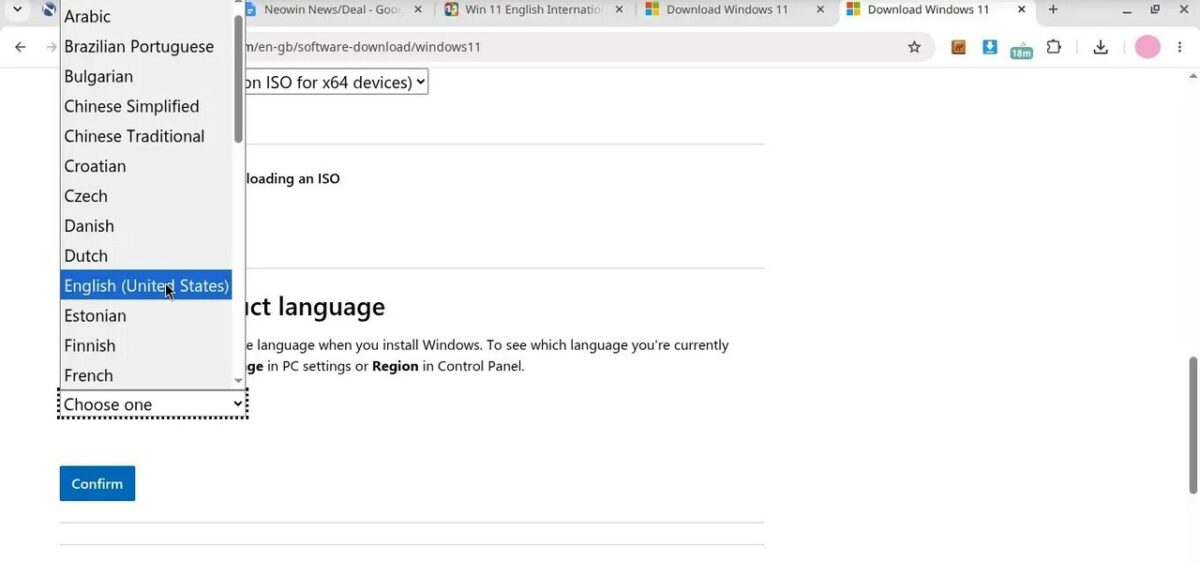Pick Chinese Traditional language
This screenshot has height=563, width=1200.
pyautogui.click(x=146, y=136)
